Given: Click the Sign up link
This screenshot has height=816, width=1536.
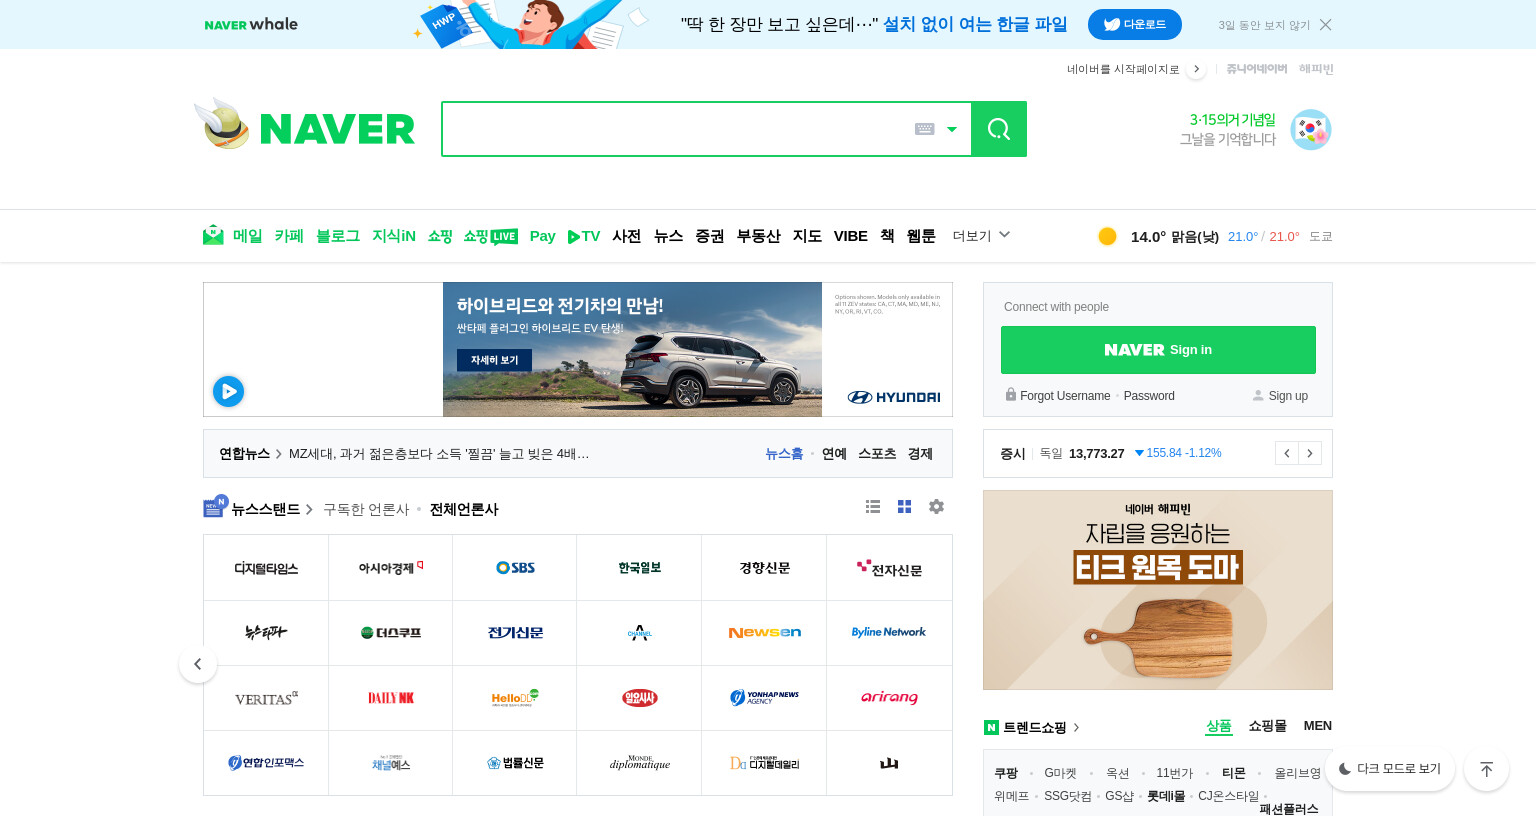Looking at the screenshot, I should click(1288, 396).
